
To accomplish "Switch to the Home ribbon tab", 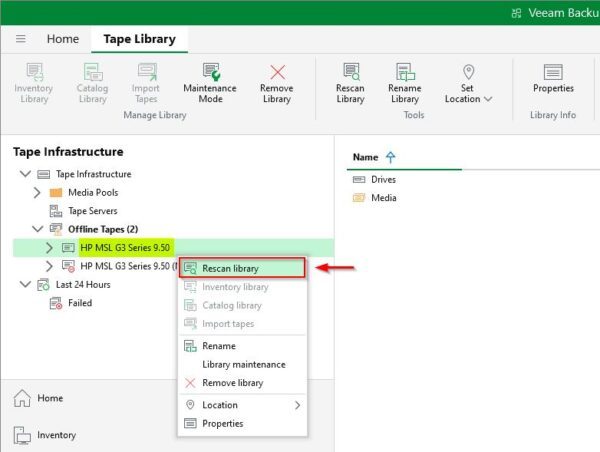I will pos(63,39).
